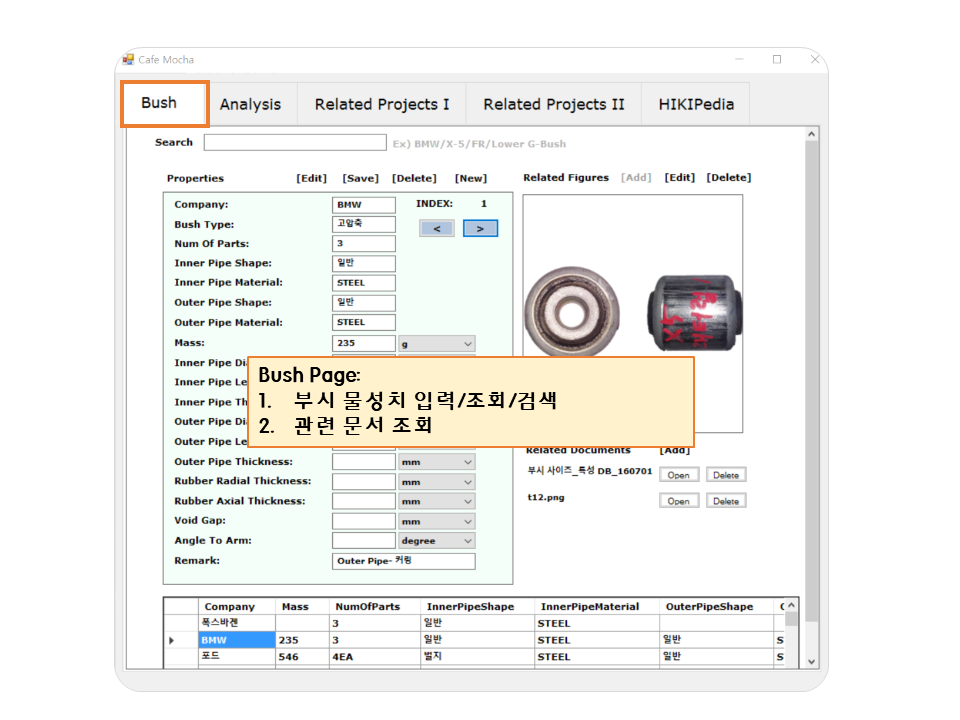Click the Company column header in table

(x=237, y=607)
